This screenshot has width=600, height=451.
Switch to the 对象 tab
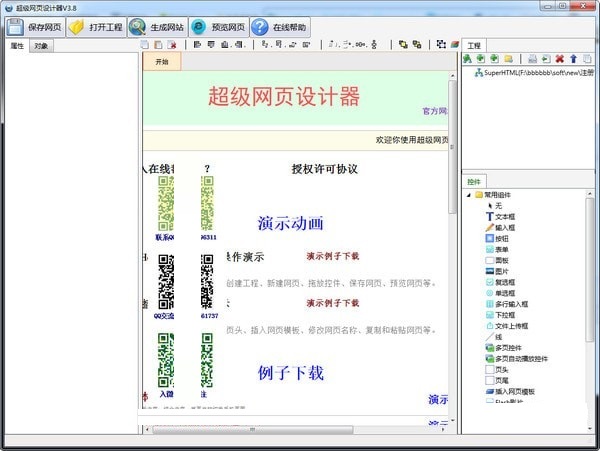[x=41, y=46]
